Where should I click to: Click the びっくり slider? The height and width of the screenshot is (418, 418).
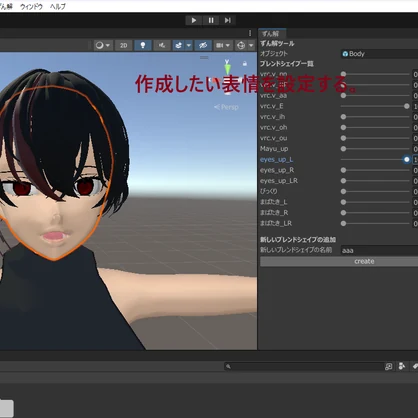[x=375, y=191]
